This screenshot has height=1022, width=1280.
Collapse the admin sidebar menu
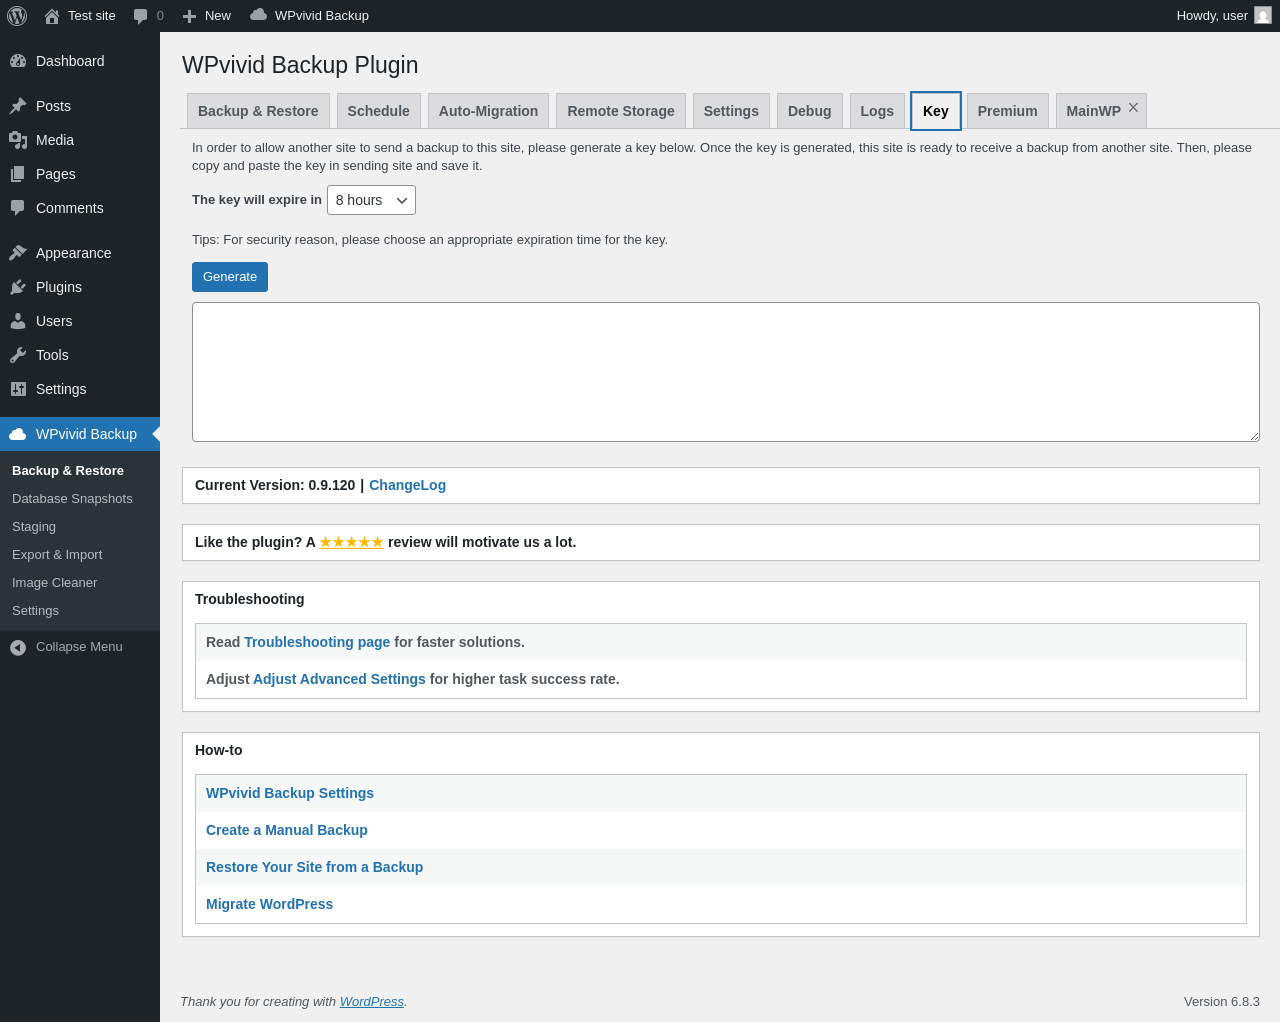[67, 647]
